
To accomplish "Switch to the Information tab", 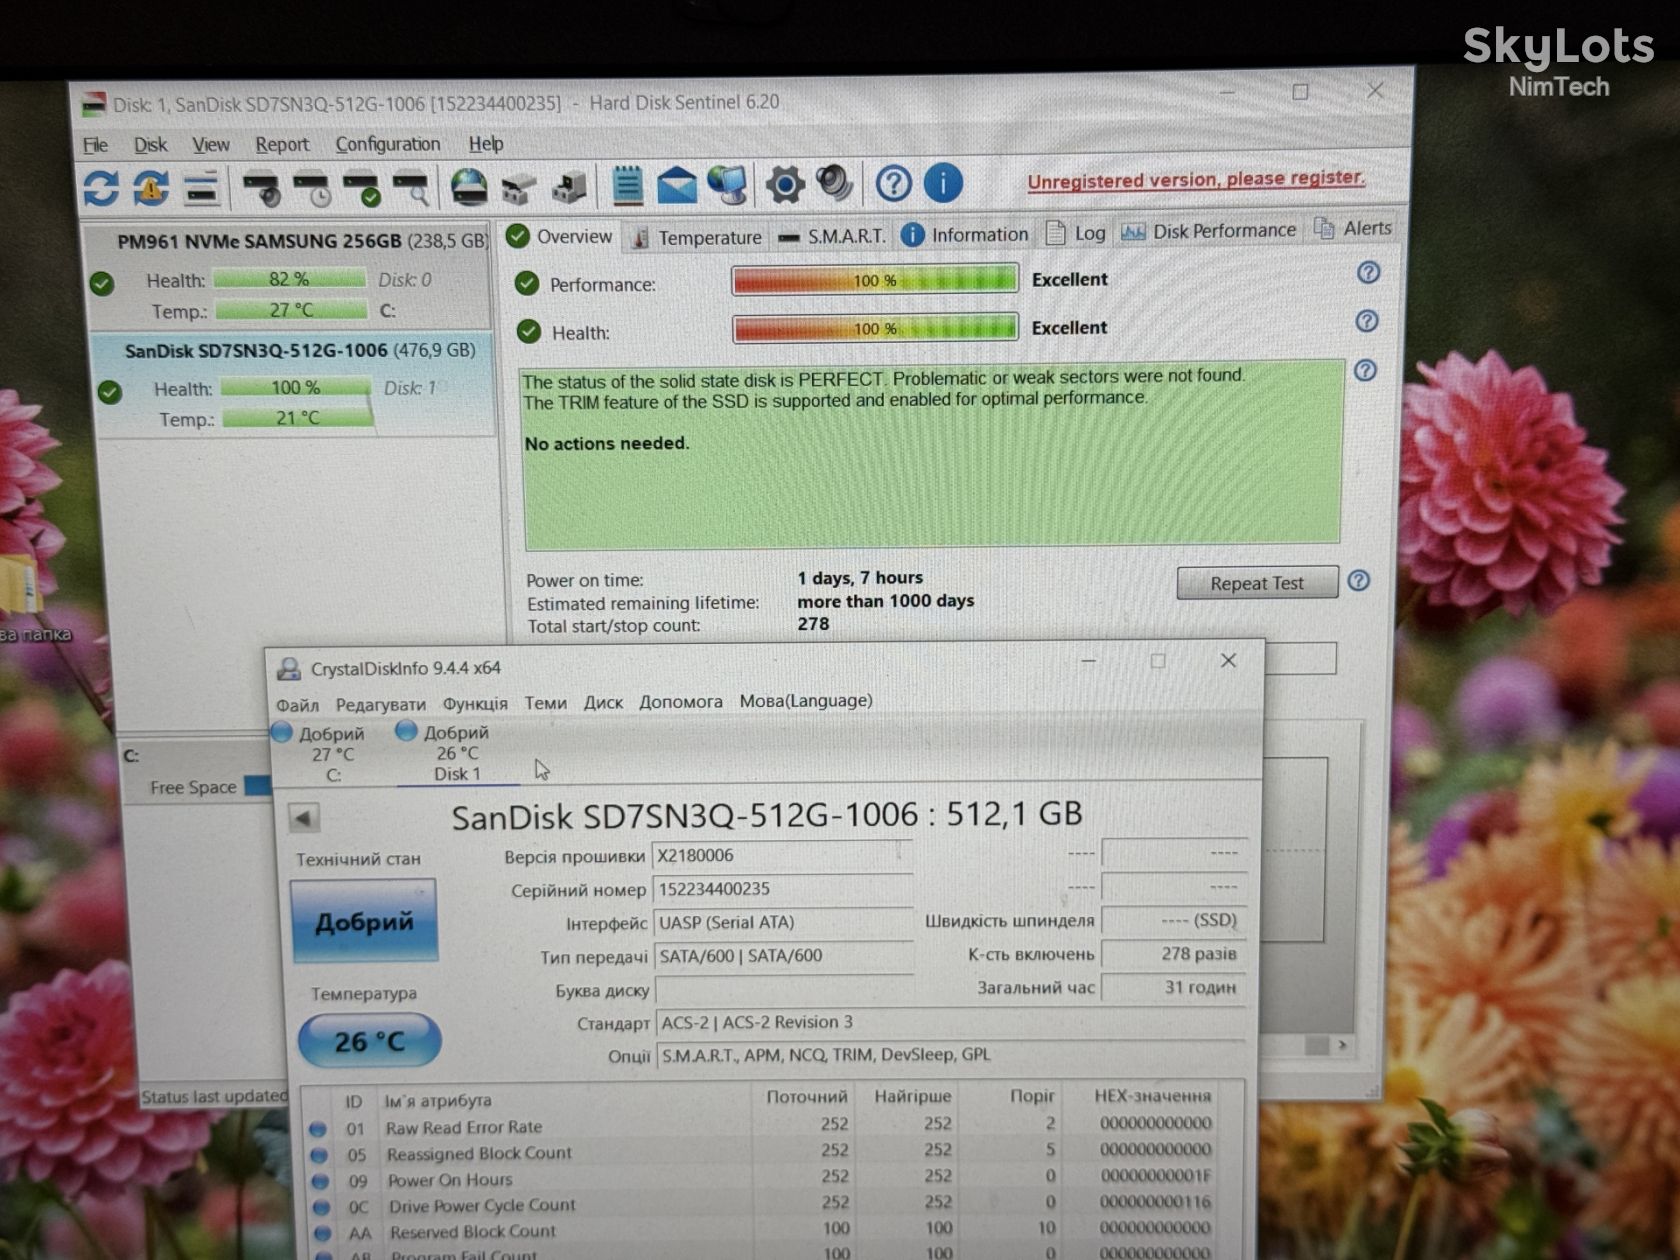I will tap(965, 234).
